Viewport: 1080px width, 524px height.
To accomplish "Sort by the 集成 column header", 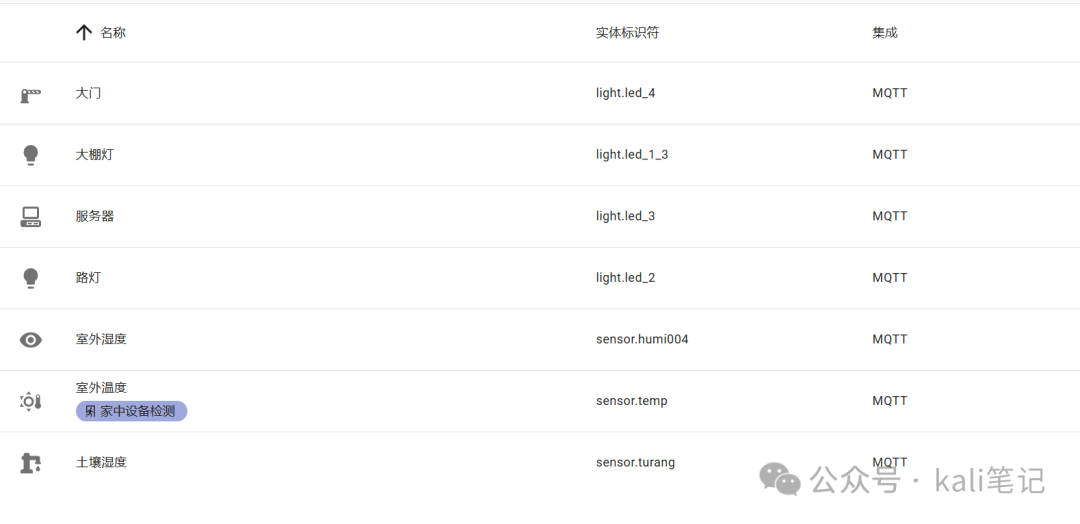I will [x=884, y=32].
